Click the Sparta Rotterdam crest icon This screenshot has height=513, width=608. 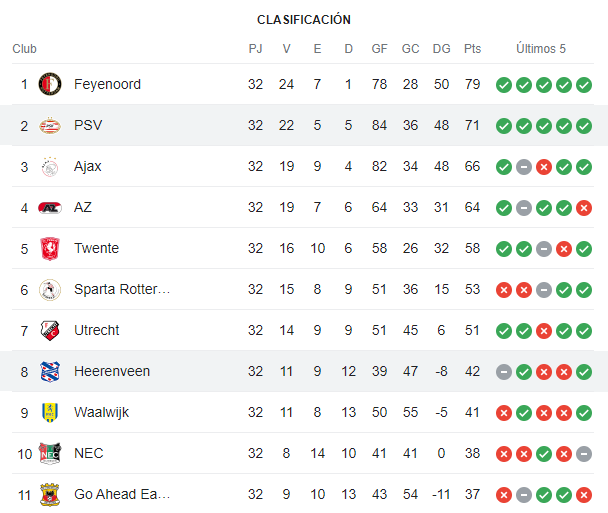click(50, 289)
